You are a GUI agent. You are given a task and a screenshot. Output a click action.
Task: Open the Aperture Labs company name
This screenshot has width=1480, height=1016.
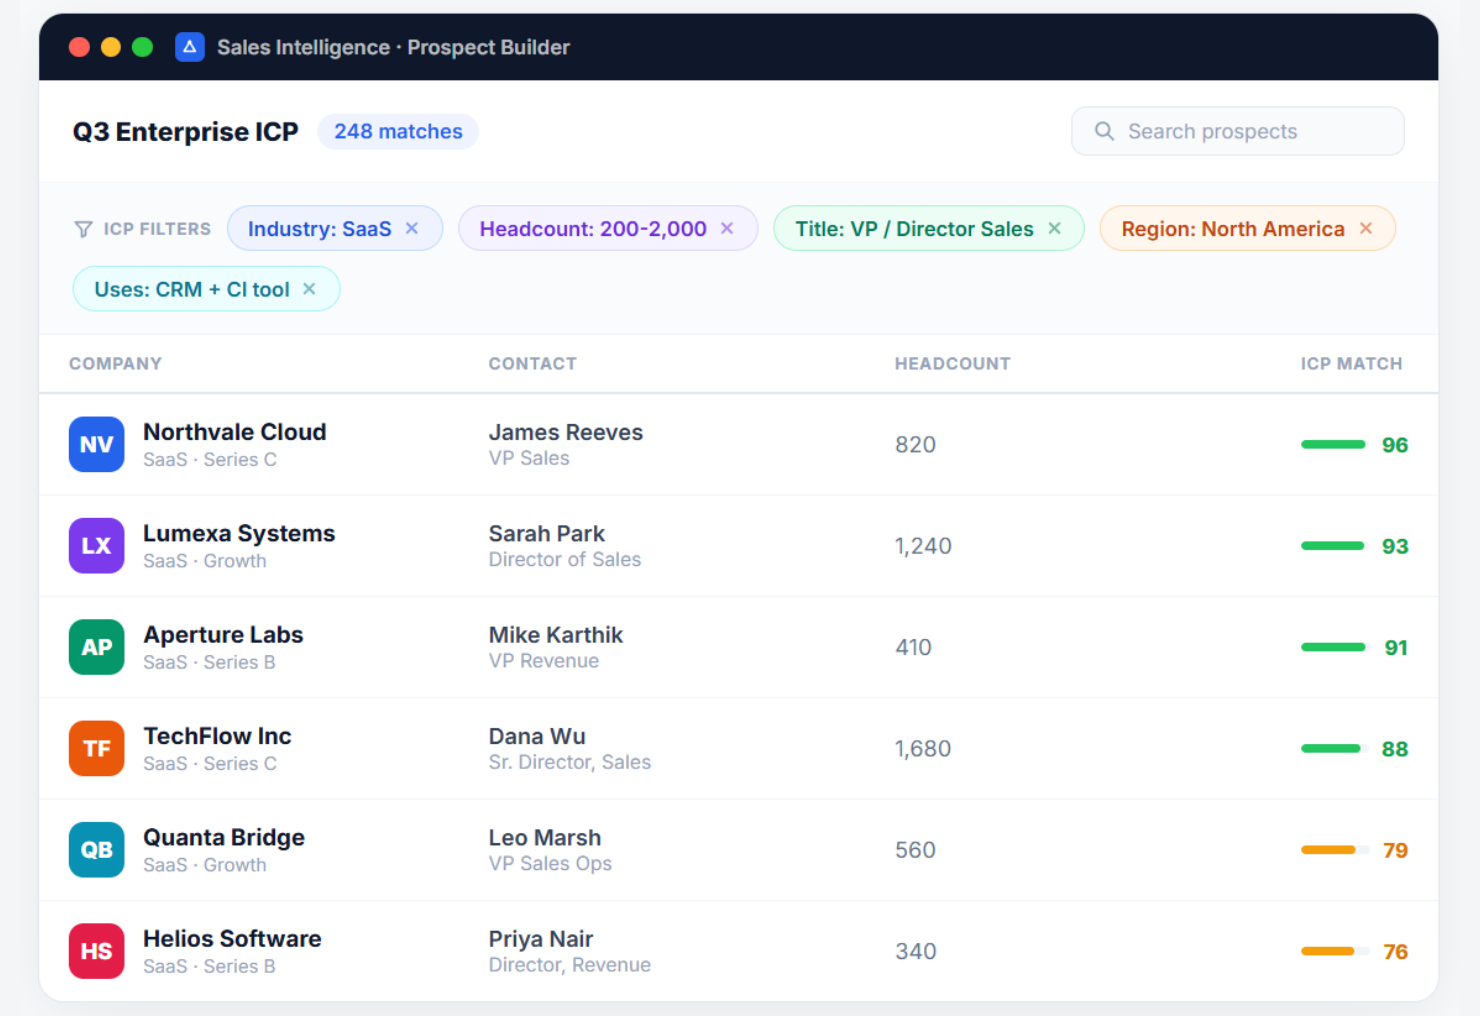223,635
